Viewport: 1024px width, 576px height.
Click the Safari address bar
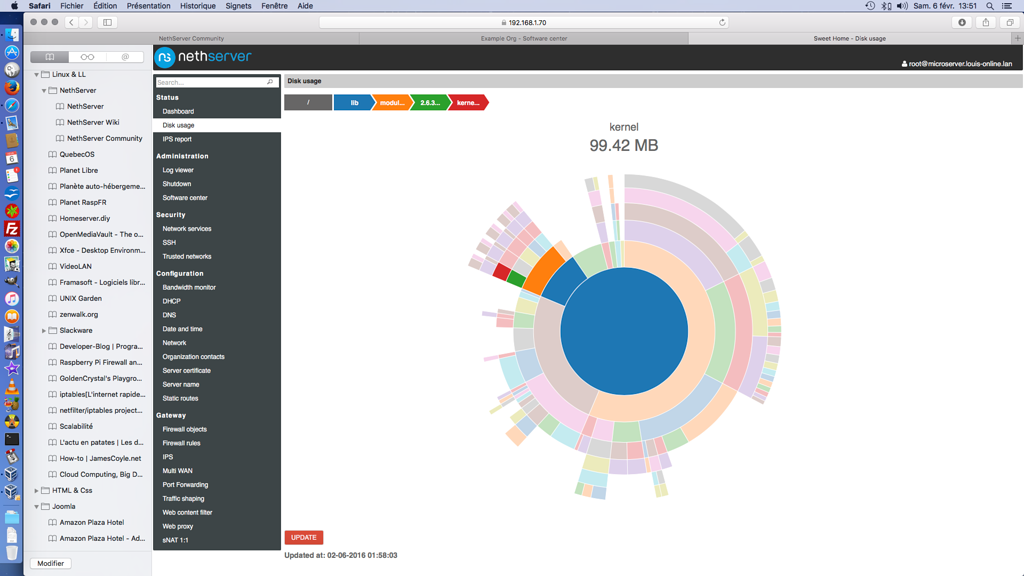click(x=522, y=22)
